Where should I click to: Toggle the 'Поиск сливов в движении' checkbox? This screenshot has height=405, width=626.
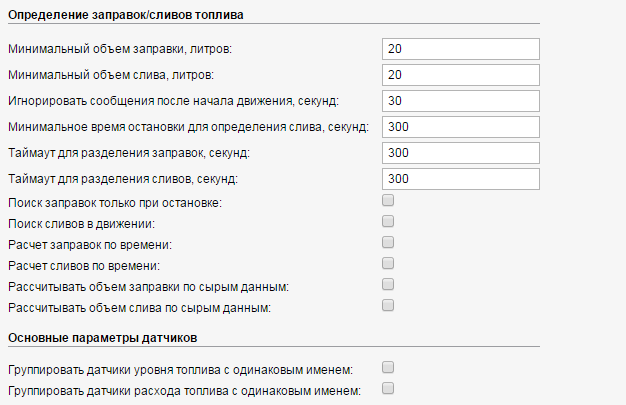point(388,221)
